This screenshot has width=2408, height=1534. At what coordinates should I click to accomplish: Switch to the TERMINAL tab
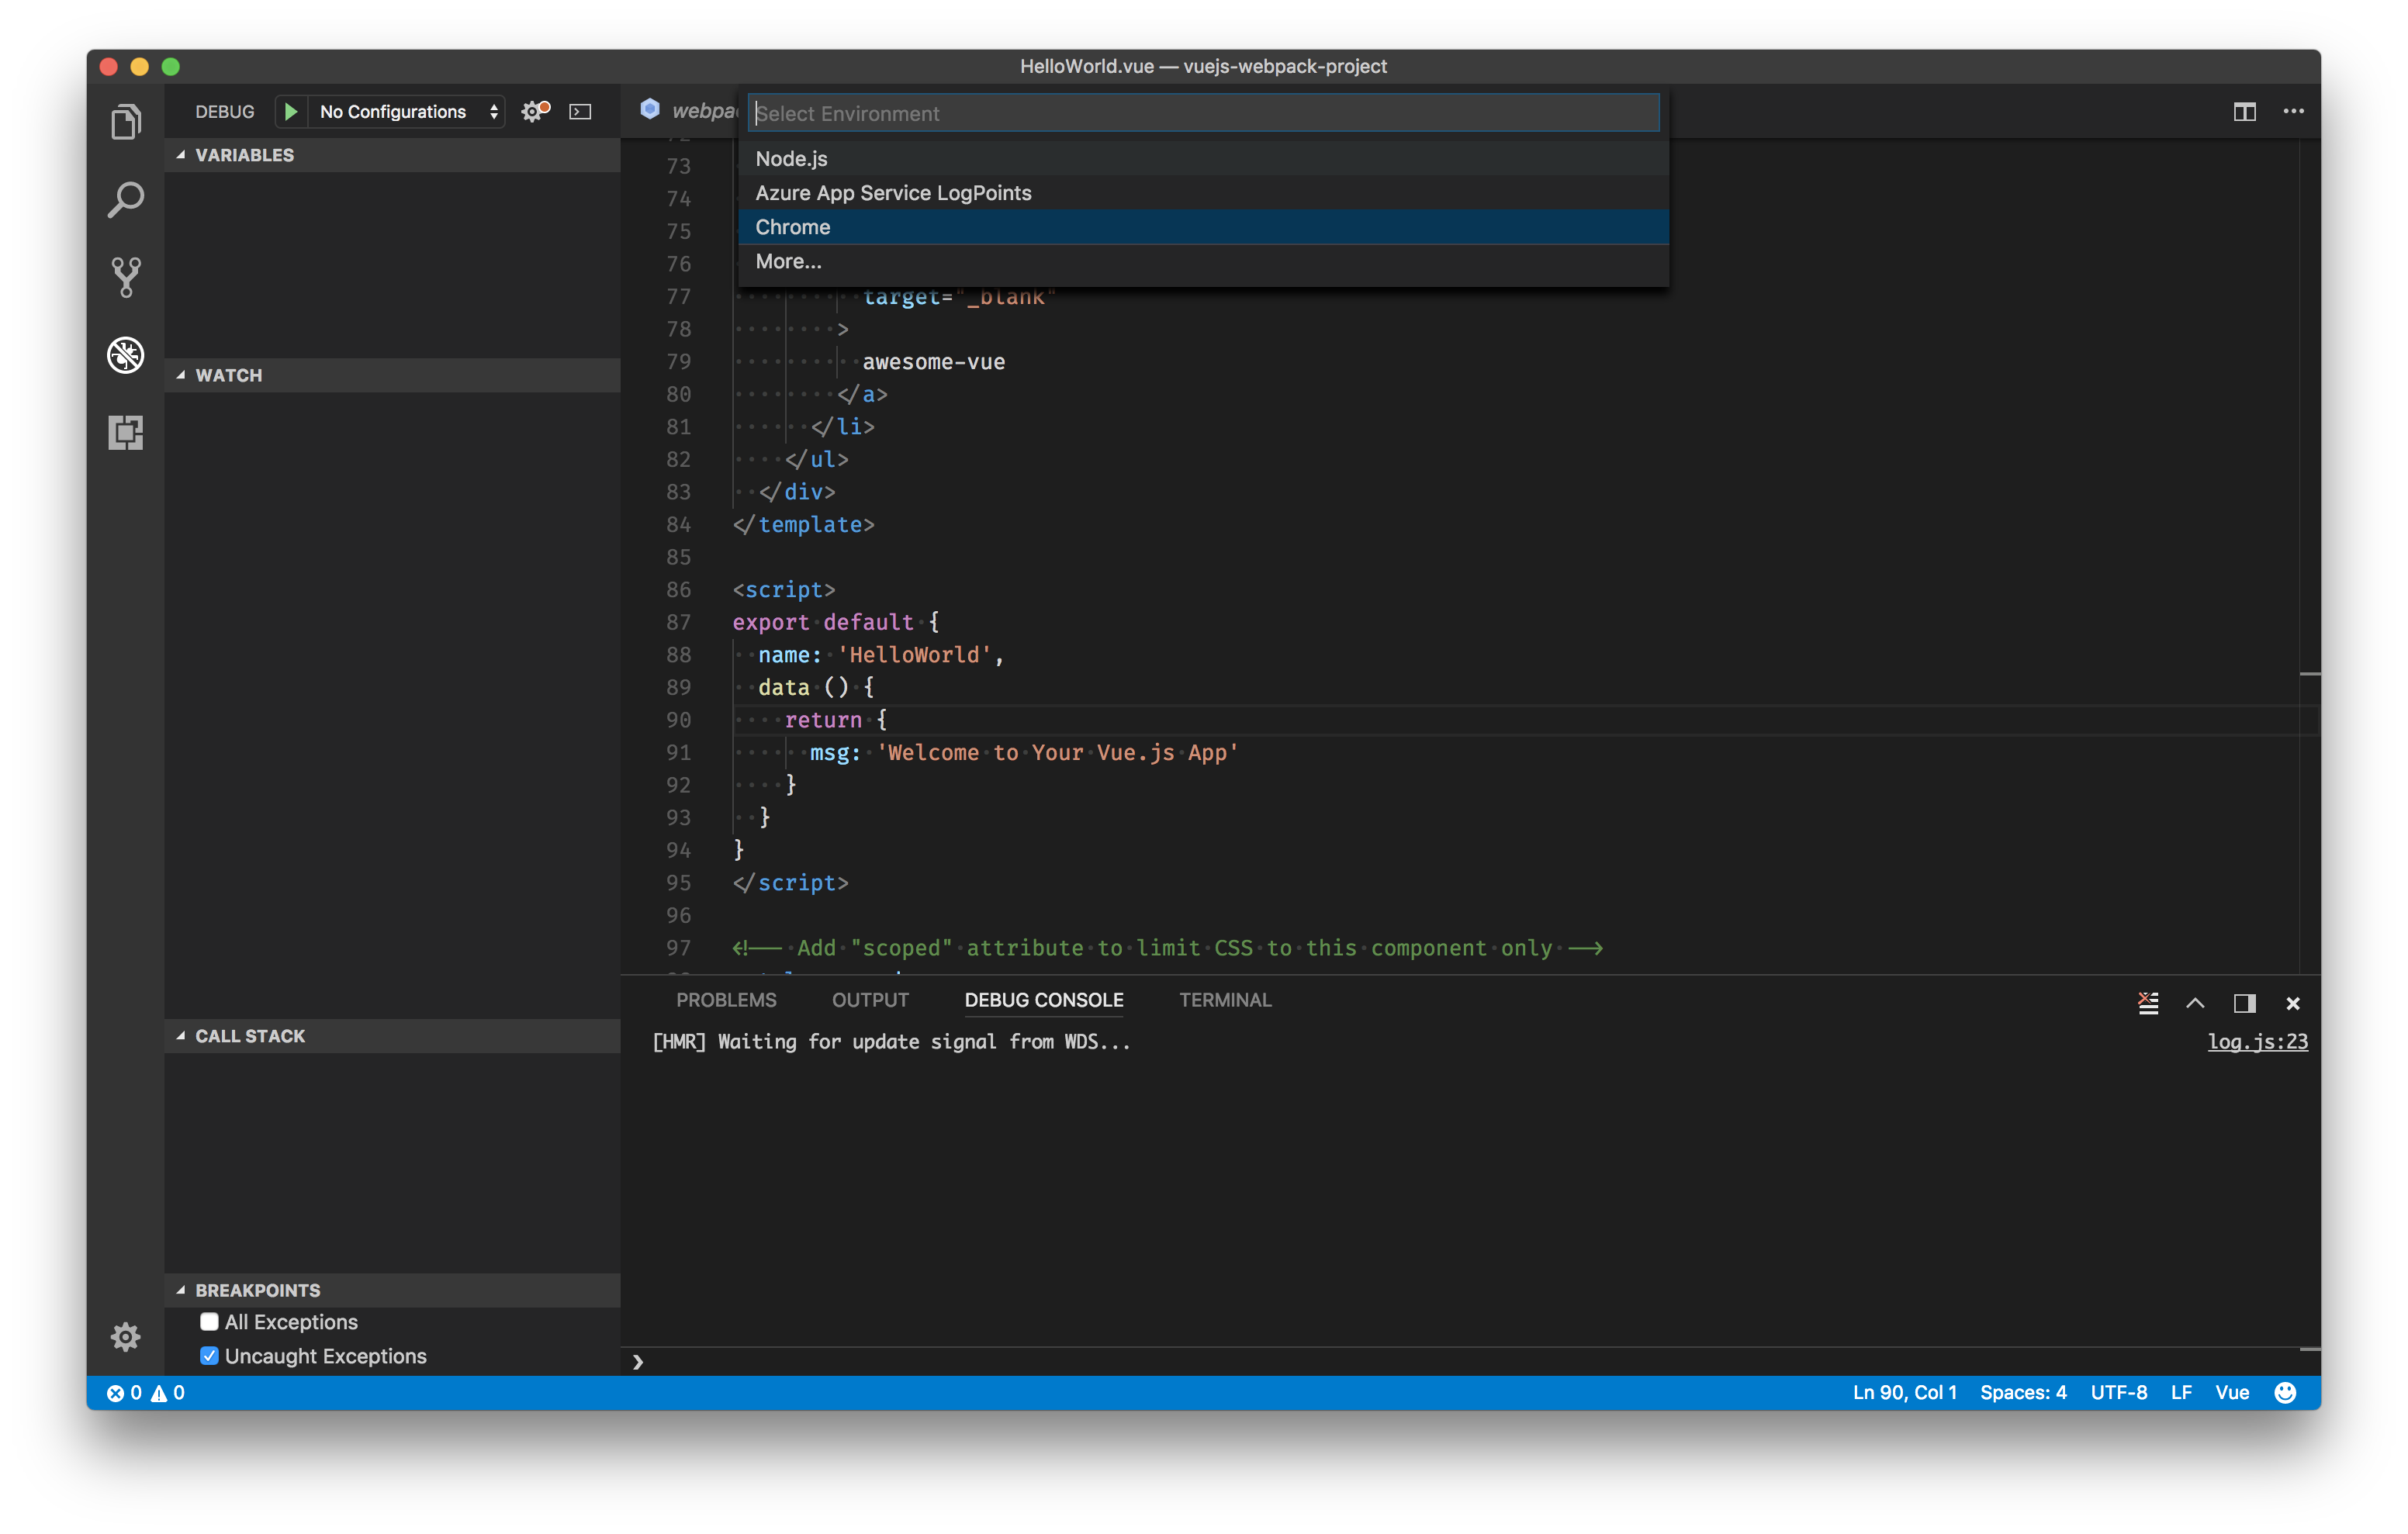pos(1223,999)
